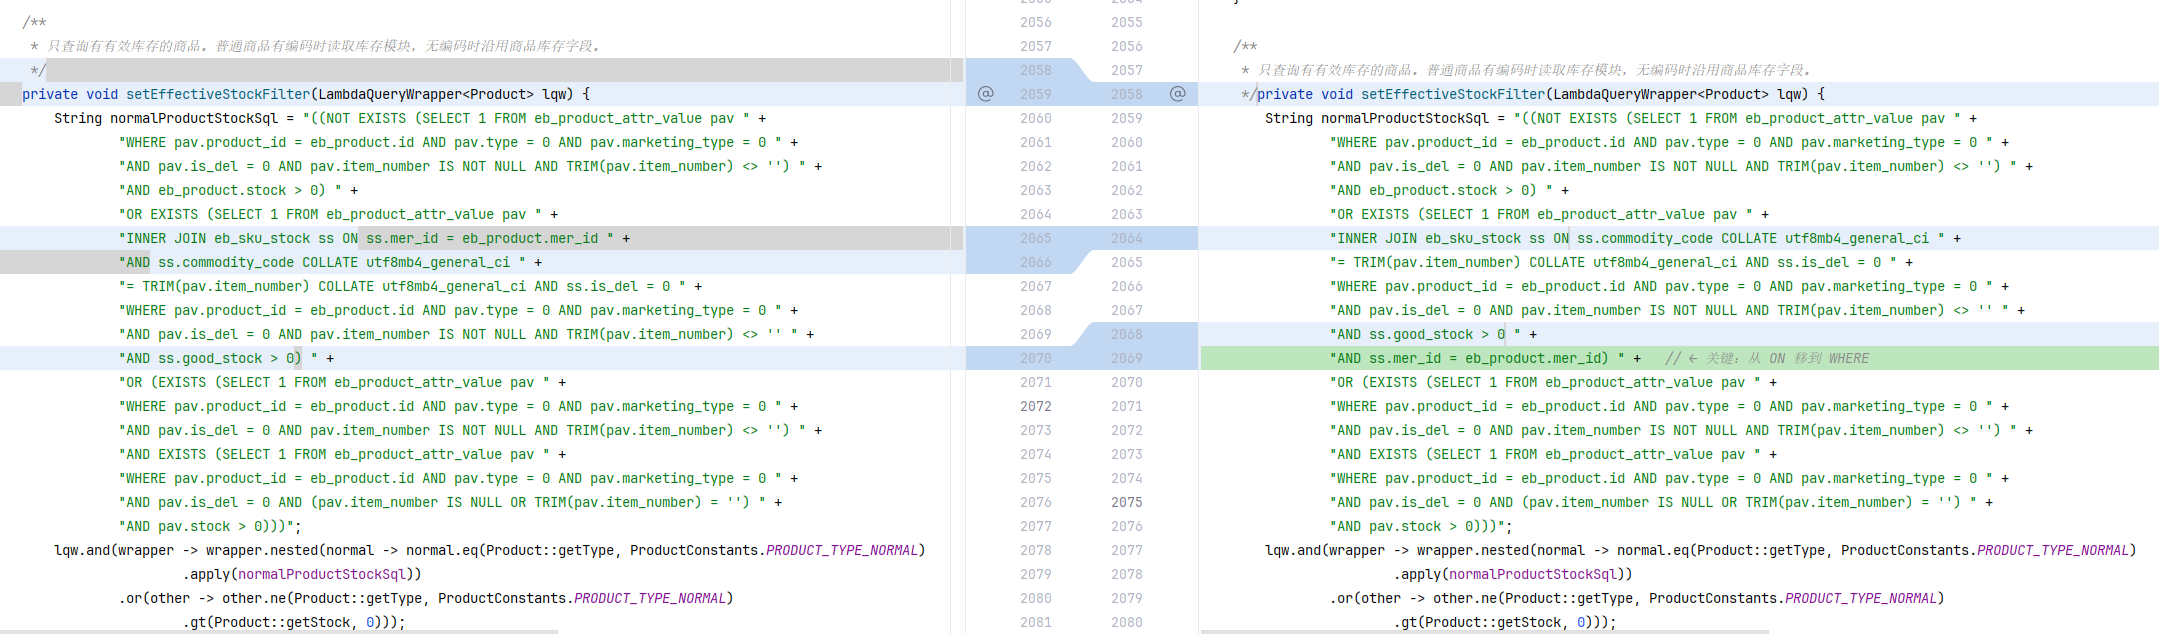Click setEffectiveStockFilter method name in right pane
Image resolution: width=2159 pixels, height=634 pixels.
pos(1453,94)
